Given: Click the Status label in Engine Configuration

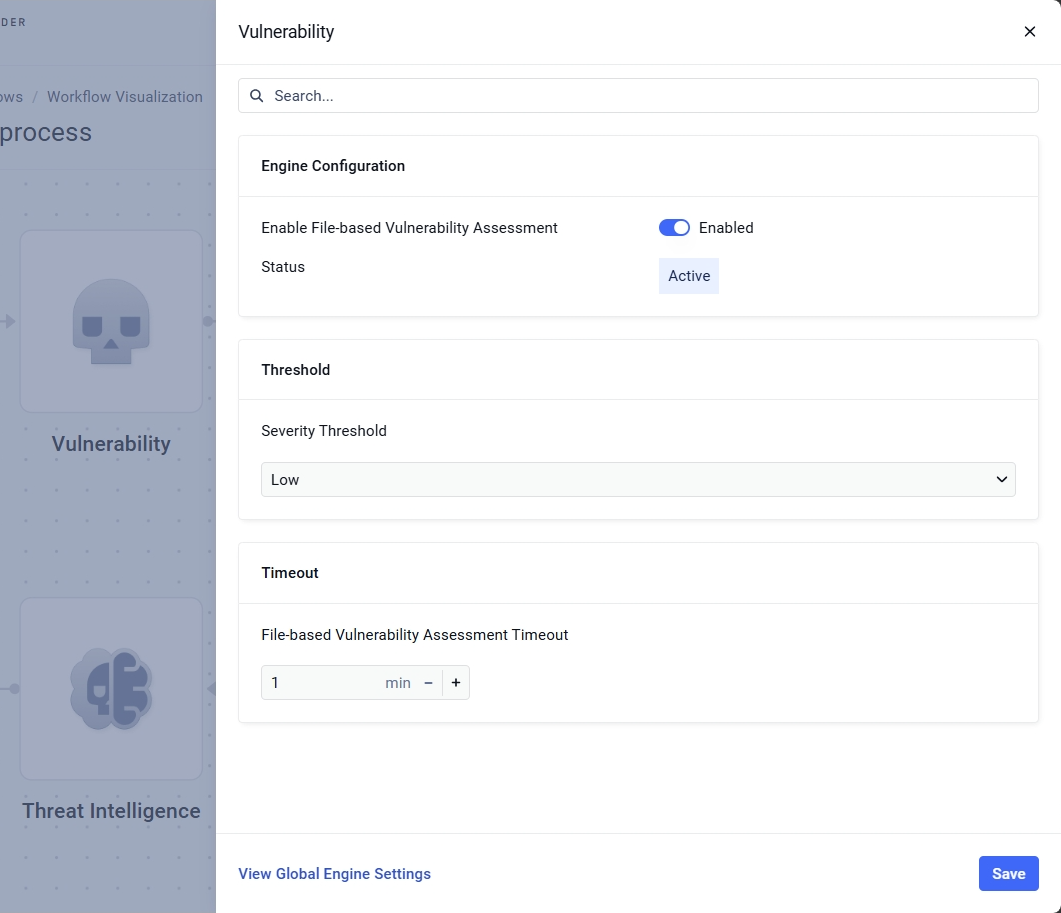Looking at the screenshot, I should (283, 267).
